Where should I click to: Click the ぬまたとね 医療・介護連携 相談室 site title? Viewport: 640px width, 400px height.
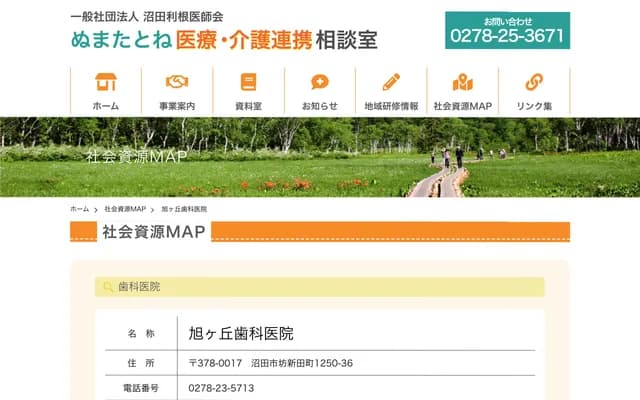coord(224,39)
